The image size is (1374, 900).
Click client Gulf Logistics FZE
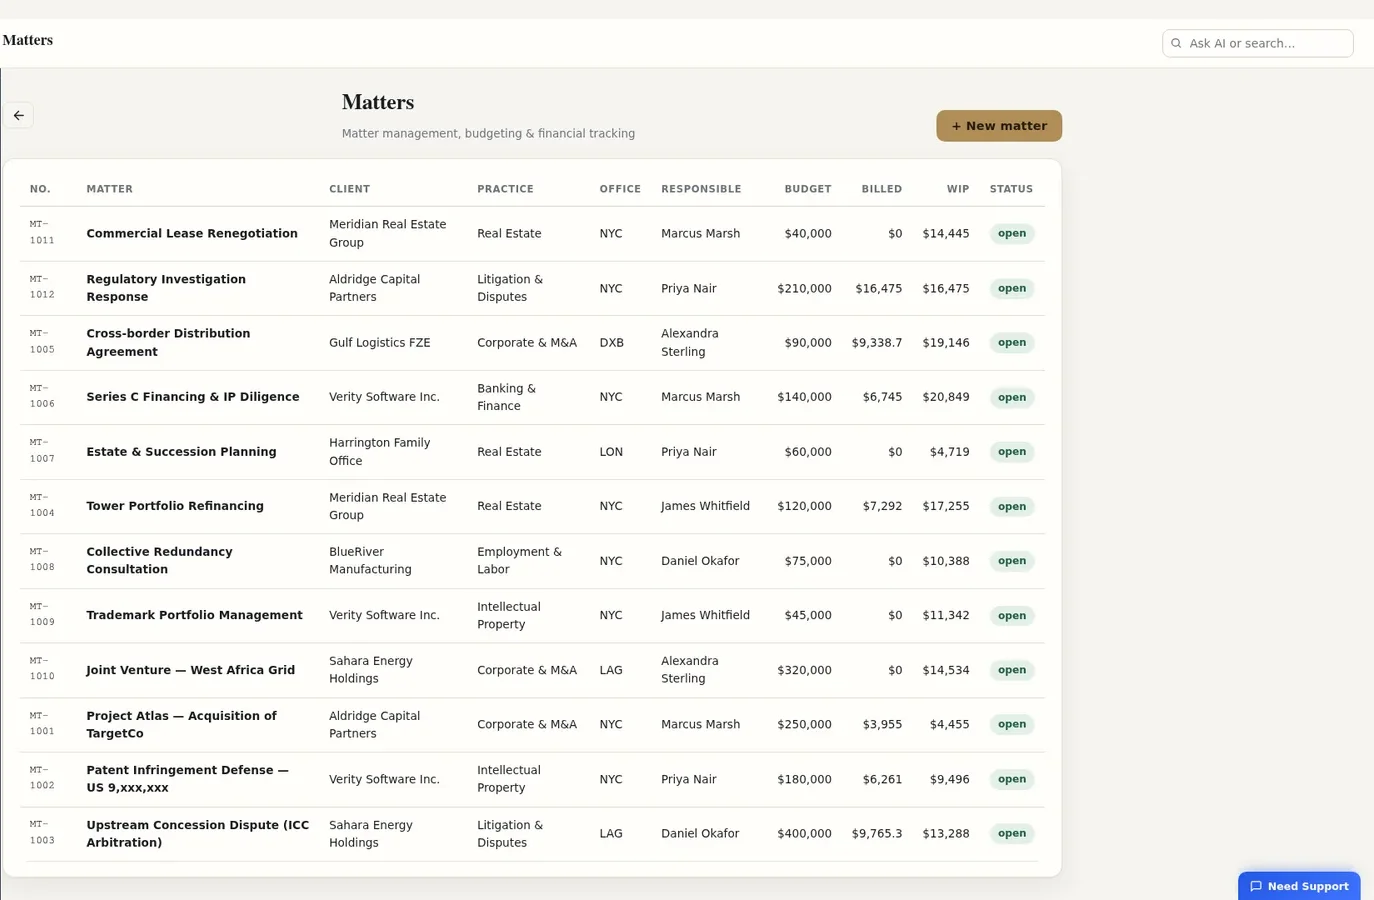[x=380, y=343]
